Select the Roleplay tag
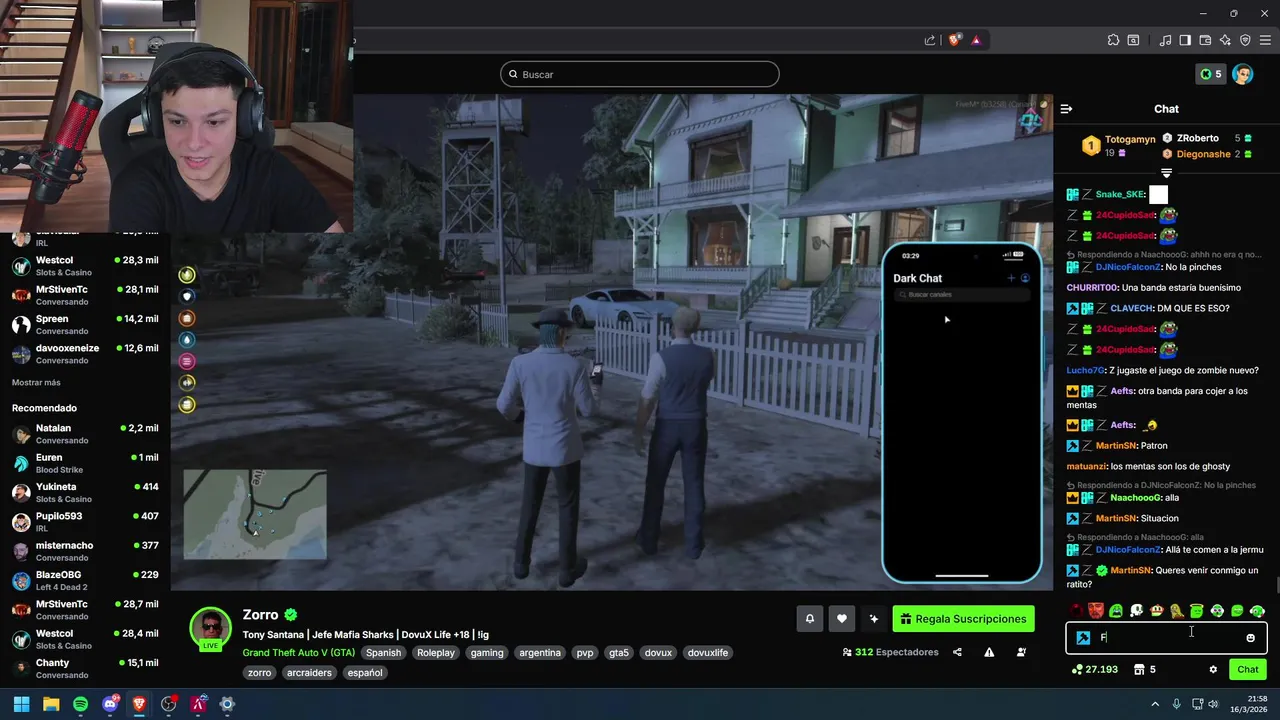 click(436, 653)
